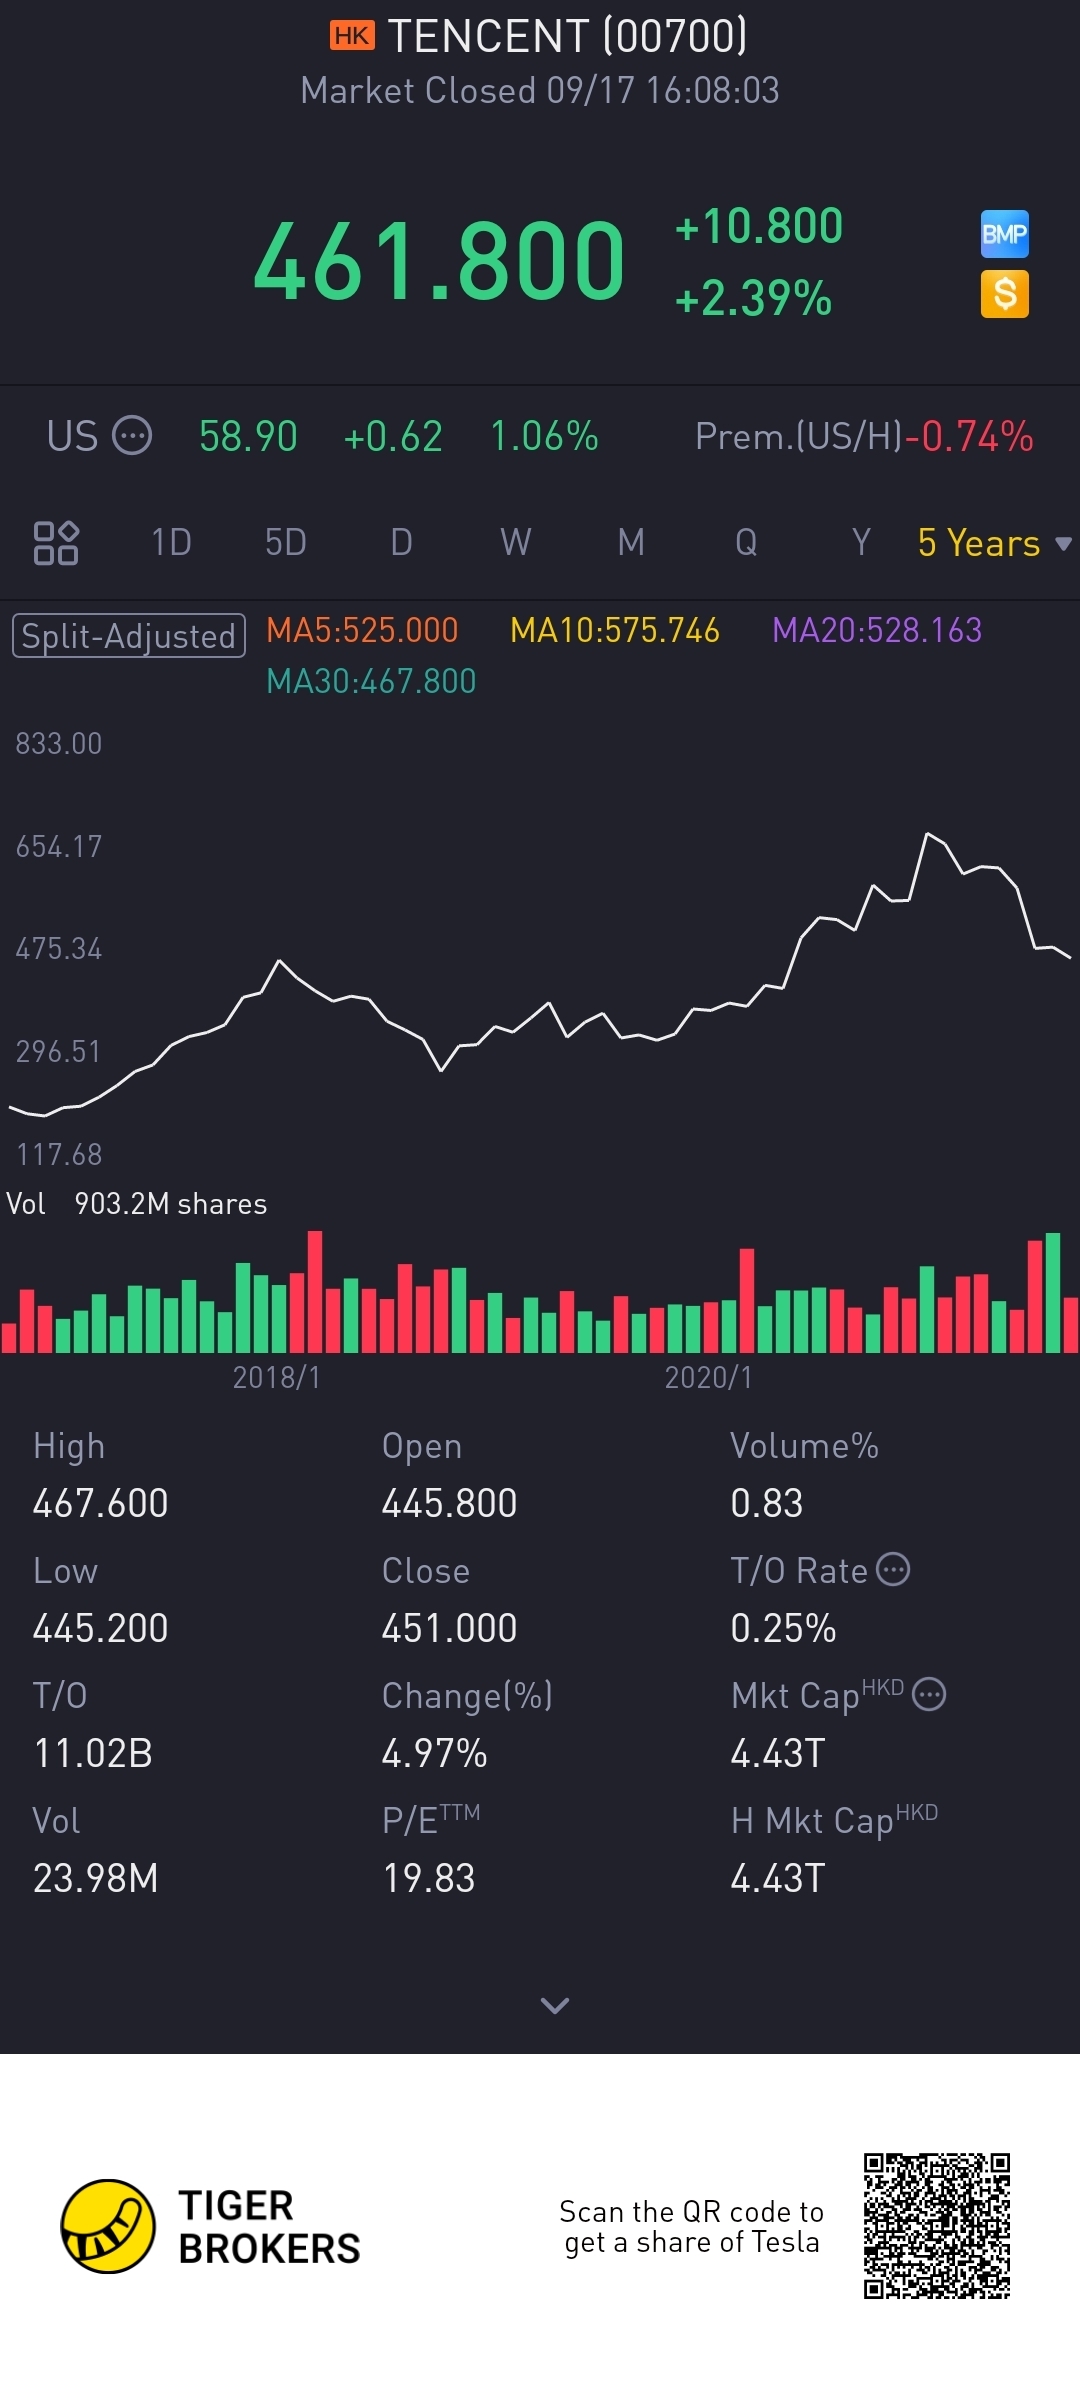Tap the MA30:467.800 indicator label
This screenshot has height=2399, width=1080.
(x=371, y=681)
